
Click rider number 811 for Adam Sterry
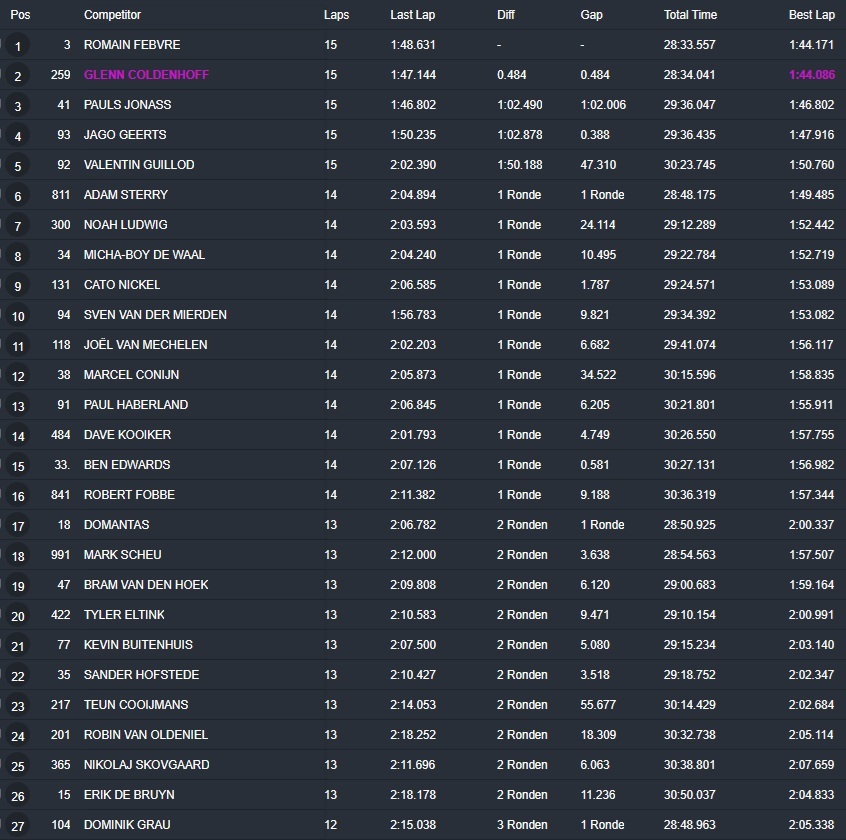click(x=61, y=195)
